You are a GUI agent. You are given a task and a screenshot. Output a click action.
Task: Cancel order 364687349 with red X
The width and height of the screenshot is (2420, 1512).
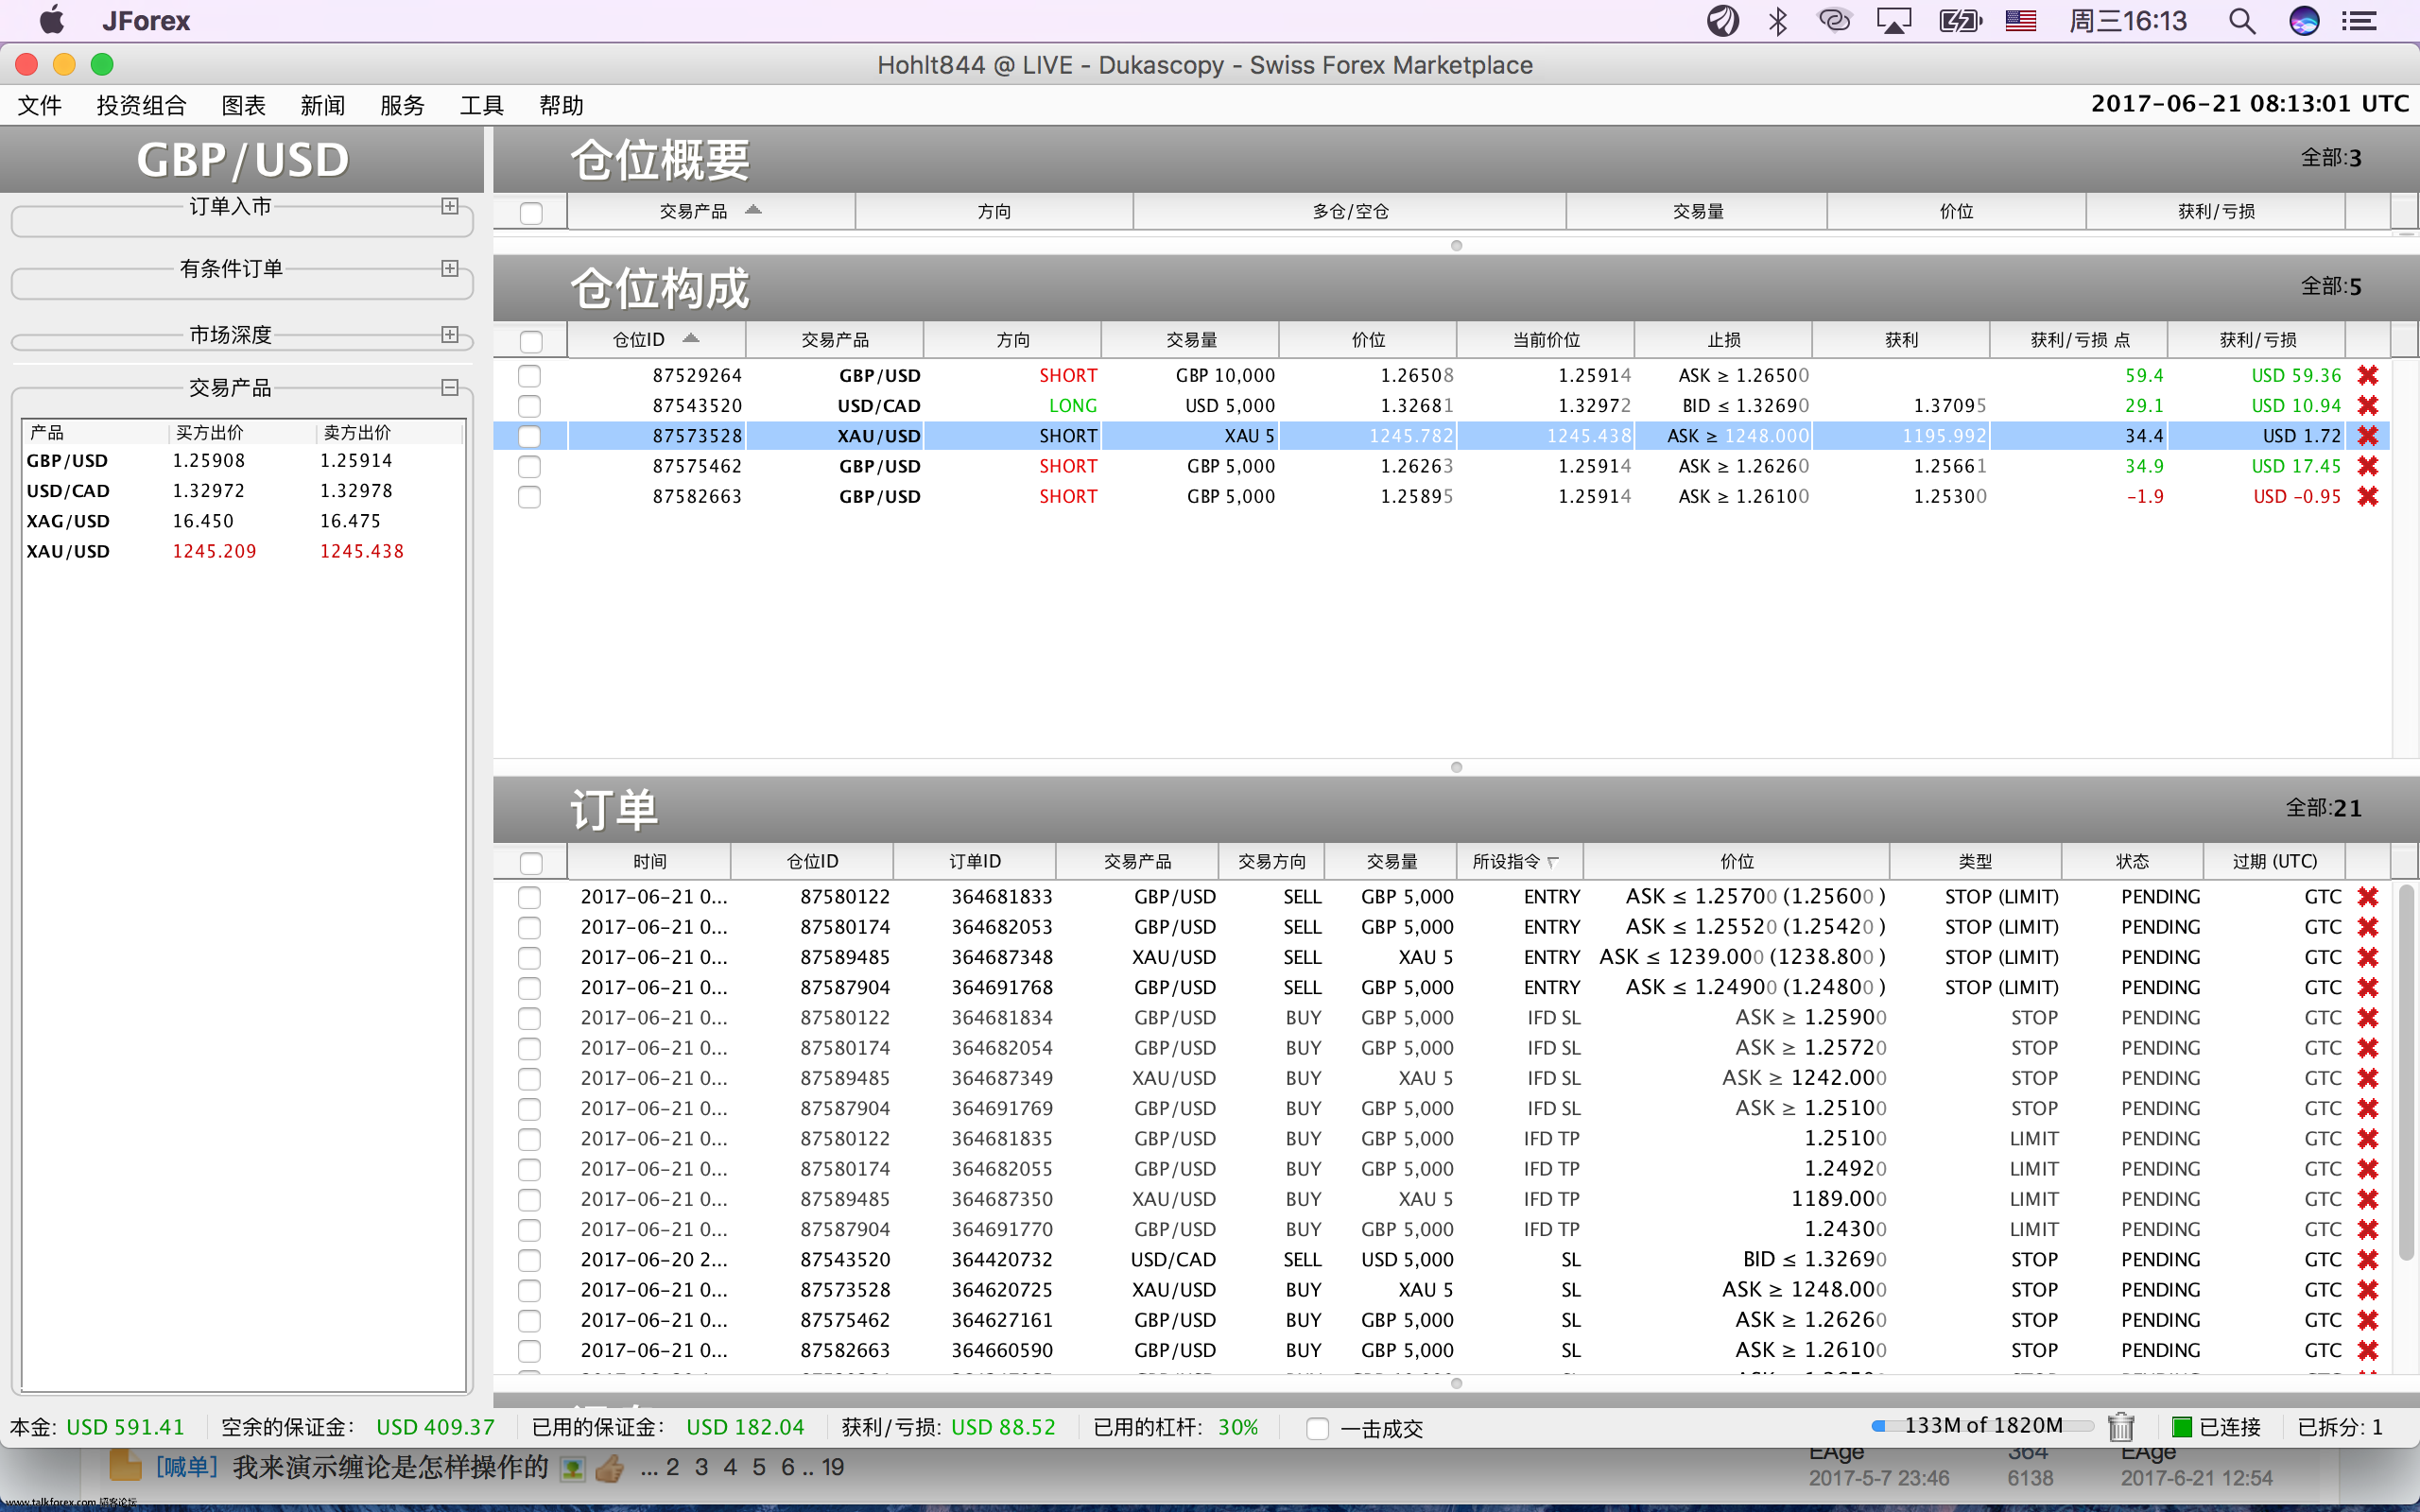pyautogui.click(x=2367, y=1078)
